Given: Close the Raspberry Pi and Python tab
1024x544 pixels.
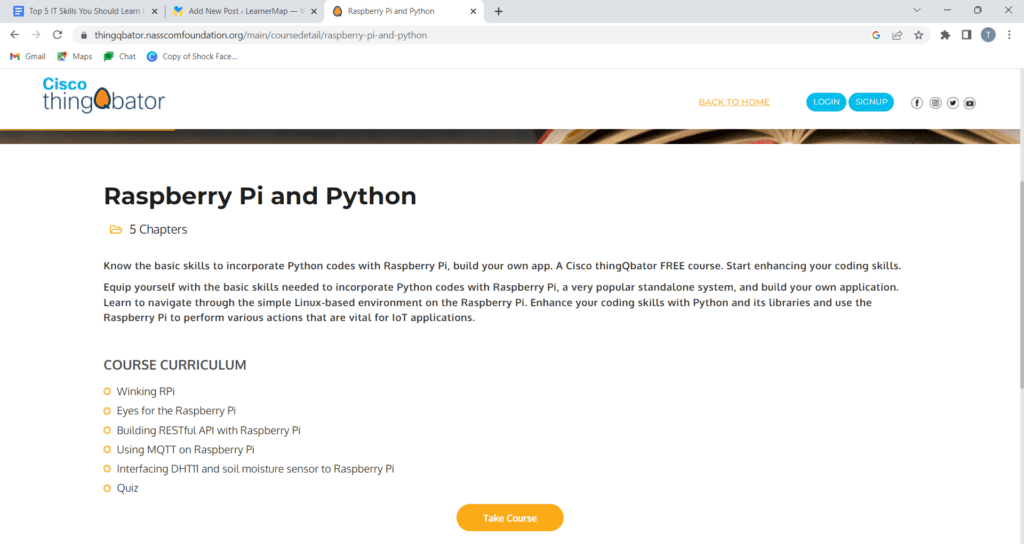Looking at the screenshot, I should click(x=473, y=11).
